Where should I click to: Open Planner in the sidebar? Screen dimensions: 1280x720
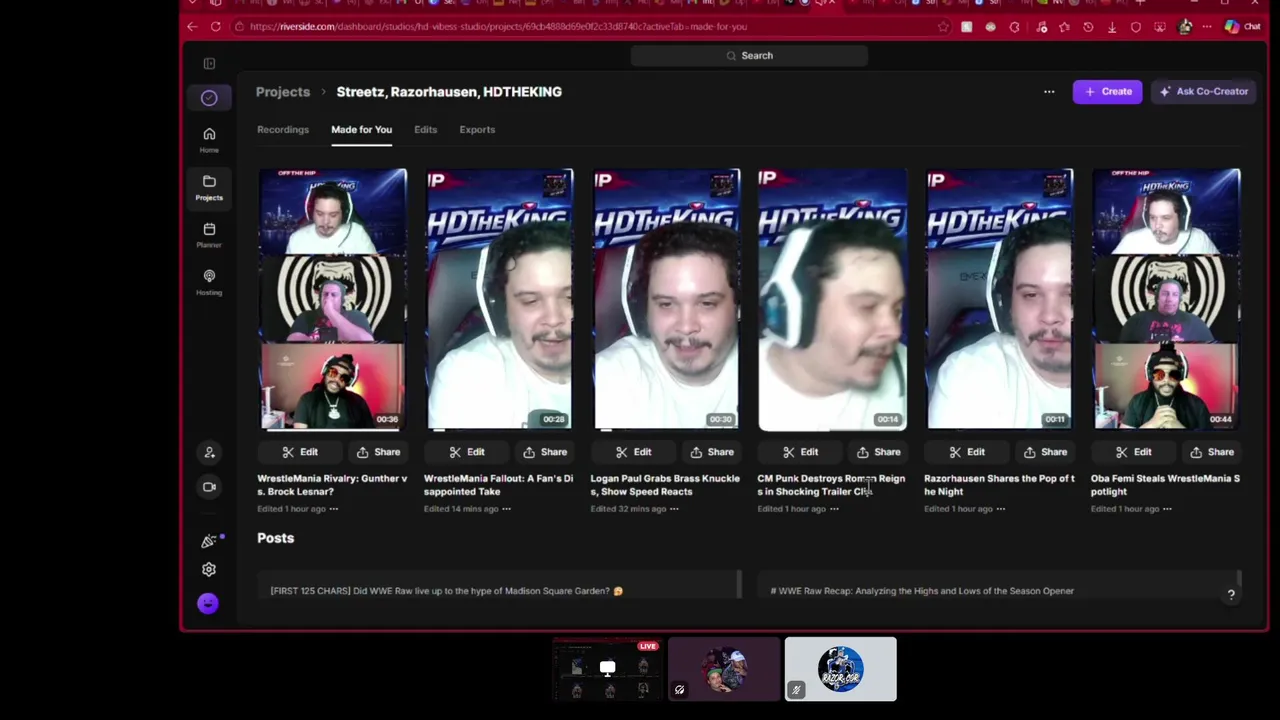pyautogui.click(x=209, y=235)
